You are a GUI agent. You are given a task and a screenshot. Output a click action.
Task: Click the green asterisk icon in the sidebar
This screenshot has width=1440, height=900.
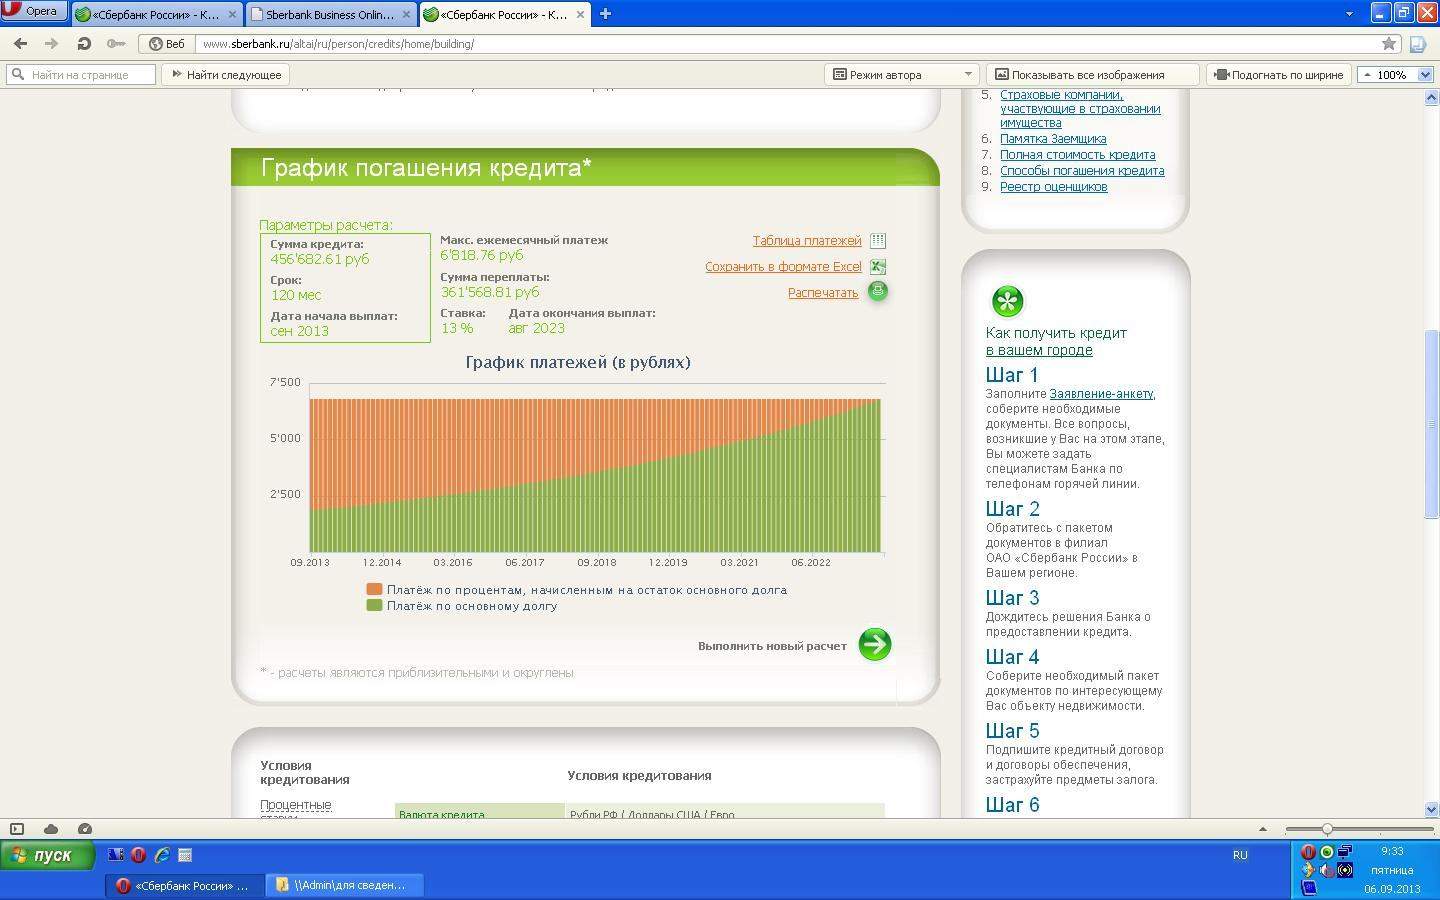1007,301
